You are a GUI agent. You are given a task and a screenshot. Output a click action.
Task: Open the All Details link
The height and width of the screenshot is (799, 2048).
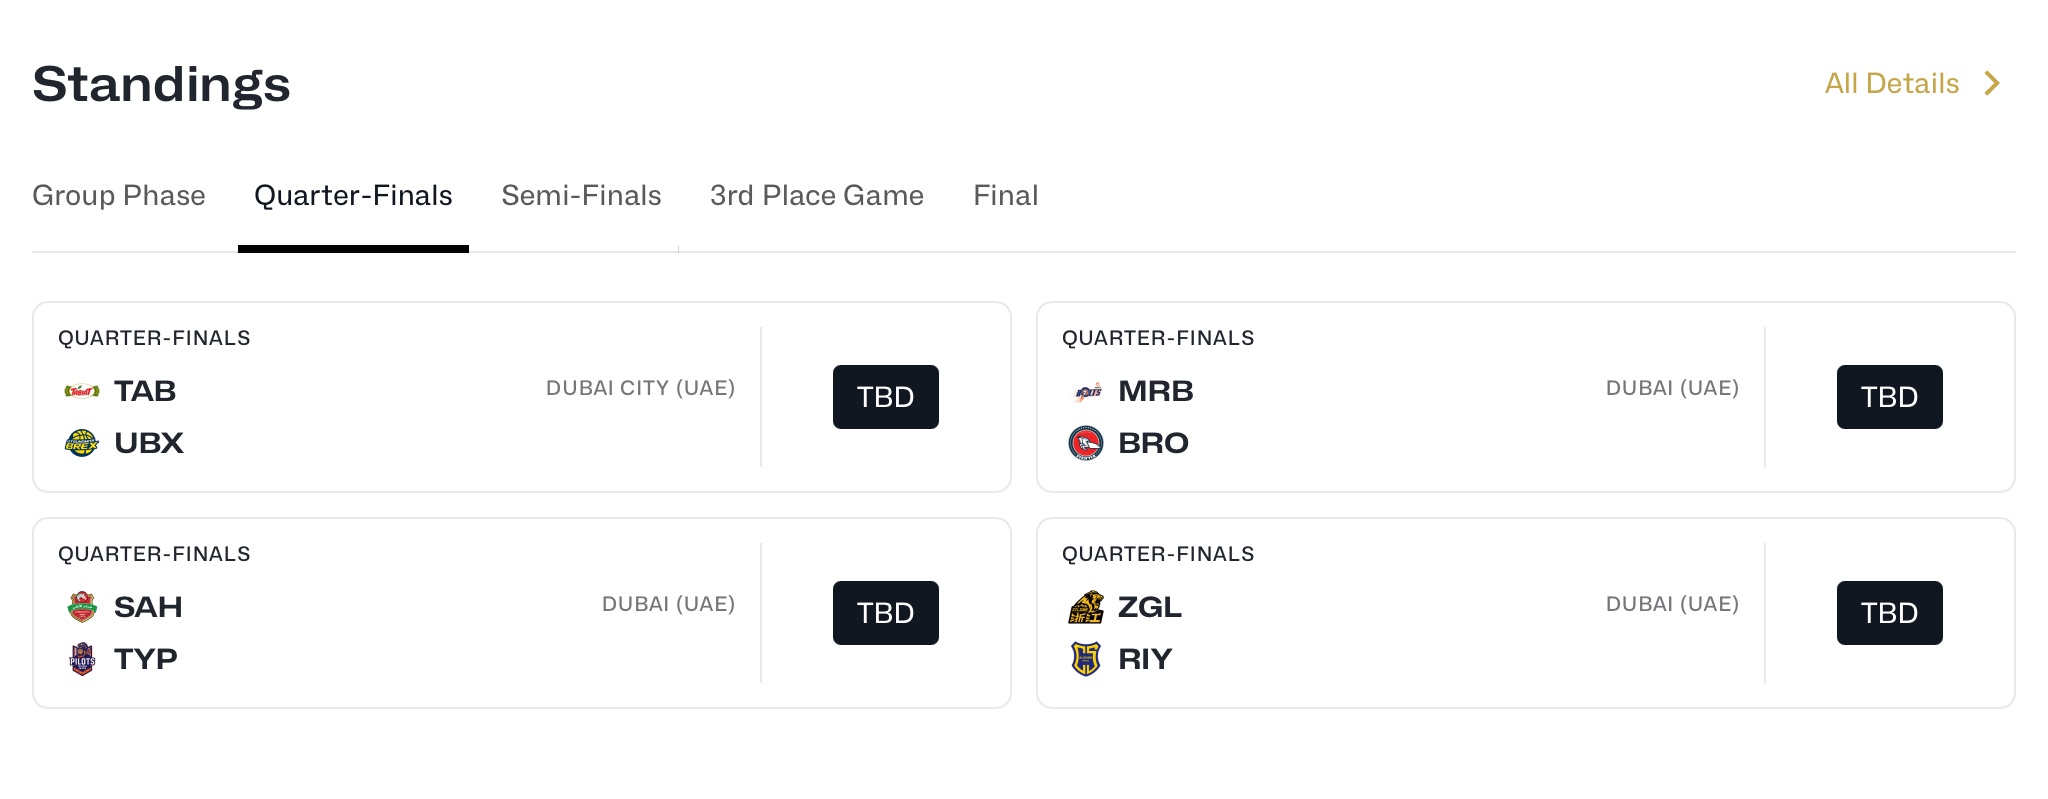[1892, 83]
